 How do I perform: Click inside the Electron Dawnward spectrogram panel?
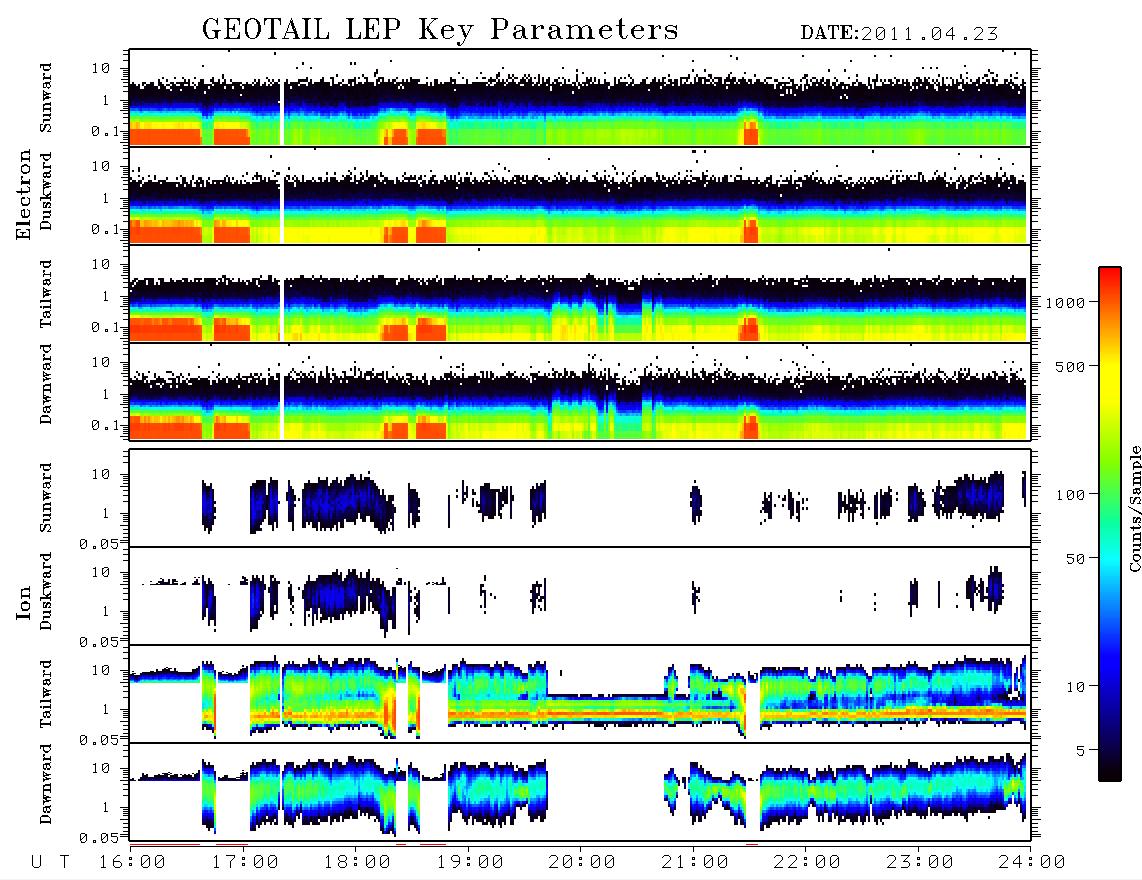pyautogui.click(x=580, y=391)
